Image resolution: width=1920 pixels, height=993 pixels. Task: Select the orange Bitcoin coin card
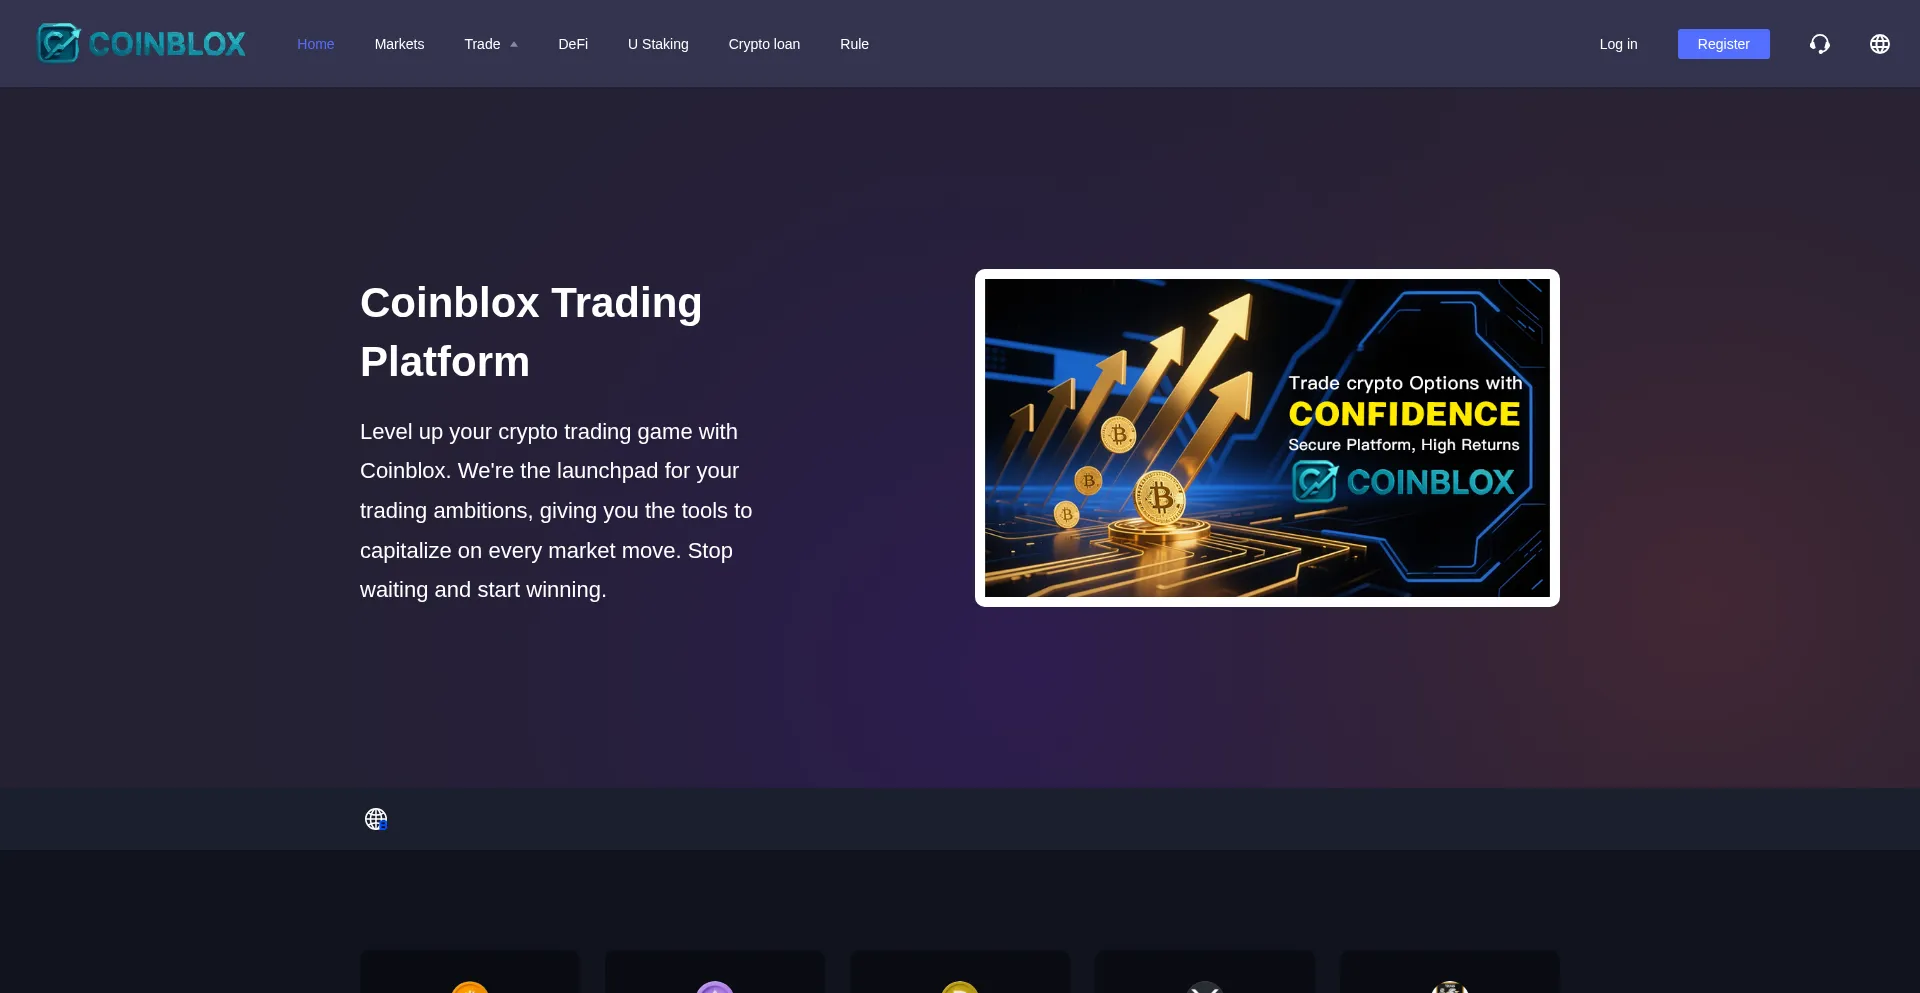pyautogui.click(x=469, y=972)
